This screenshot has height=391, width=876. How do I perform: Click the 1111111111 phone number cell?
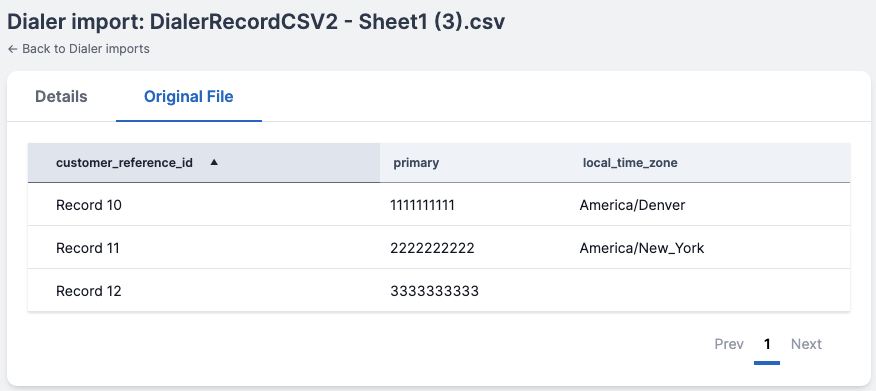[x=422, y=205]
